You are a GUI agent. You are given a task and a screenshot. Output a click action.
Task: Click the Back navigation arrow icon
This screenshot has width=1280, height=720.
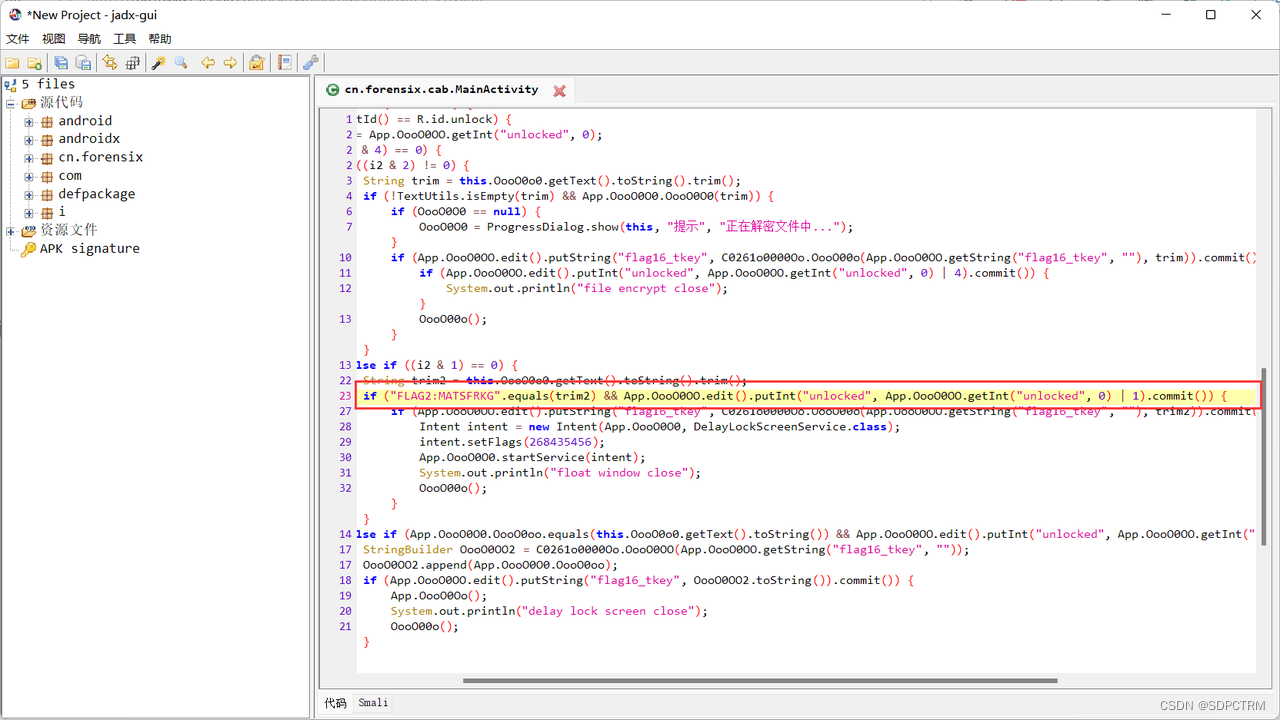208,63
